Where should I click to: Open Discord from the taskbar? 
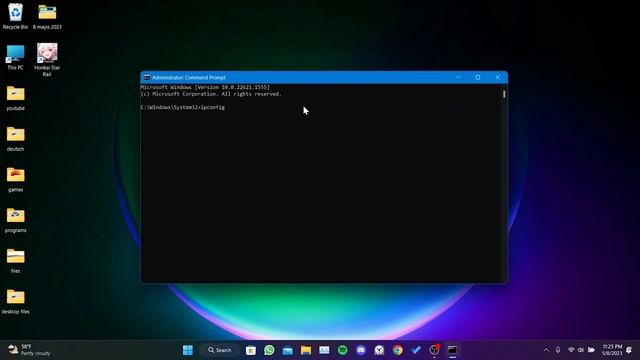(x=361, y=350)
